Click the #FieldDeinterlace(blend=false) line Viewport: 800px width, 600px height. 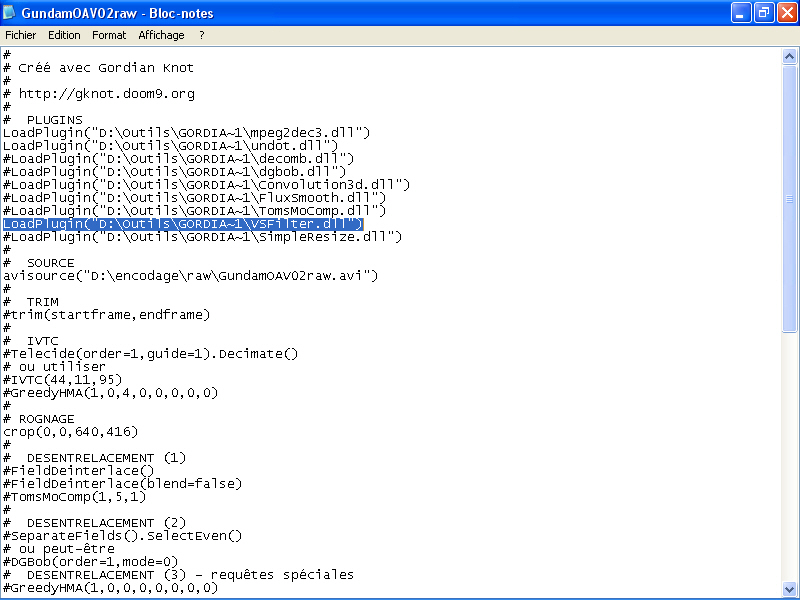click(122, 484)
